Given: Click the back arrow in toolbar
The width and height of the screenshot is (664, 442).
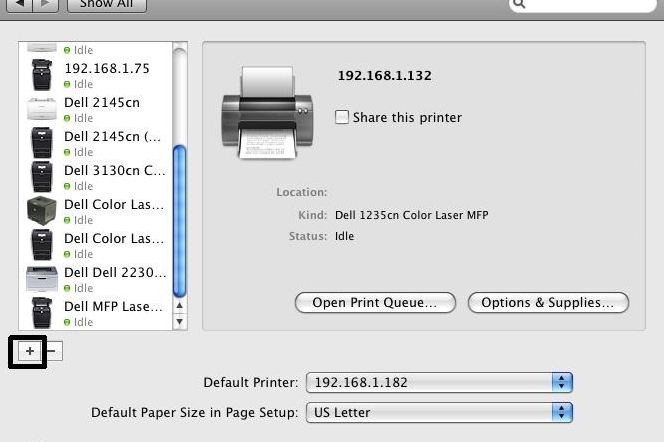Looking at the screenshot, I should [20, 5].
